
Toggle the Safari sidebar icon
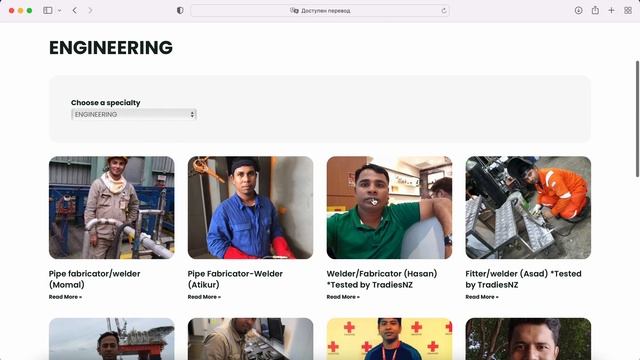(x=48, y=11)
